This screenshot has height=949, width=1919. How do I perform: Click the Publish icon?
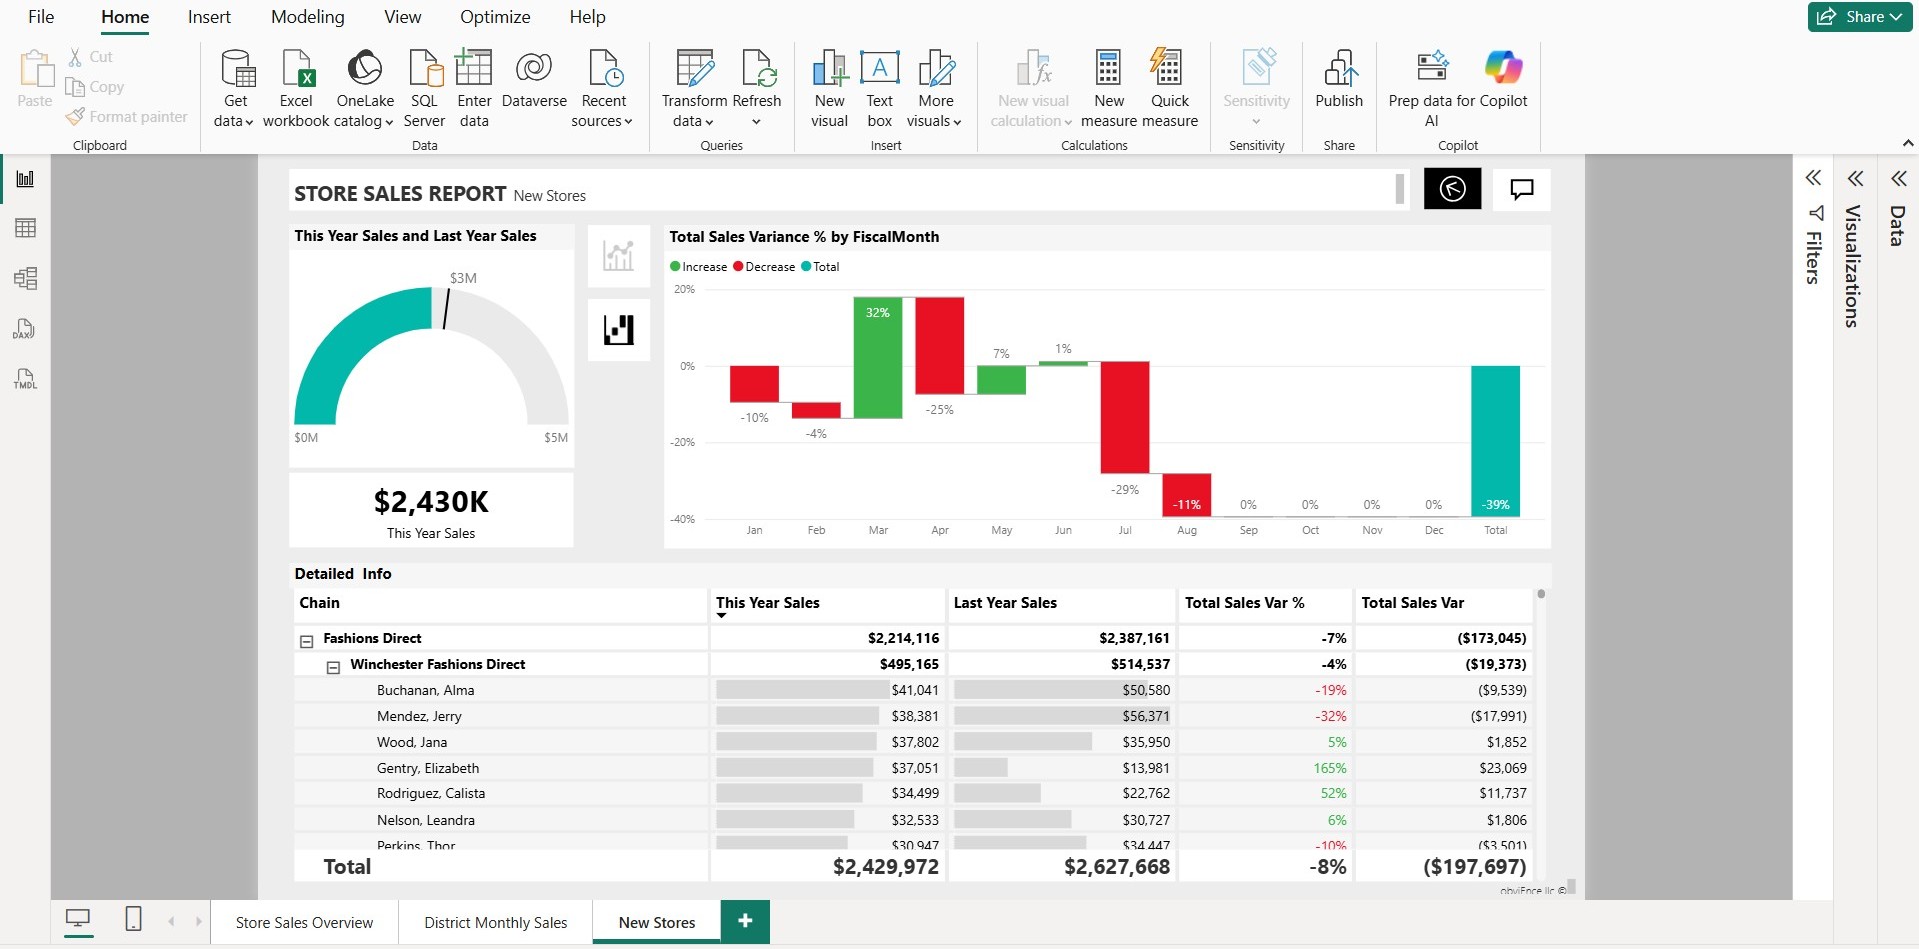[x=1338, y=69]
